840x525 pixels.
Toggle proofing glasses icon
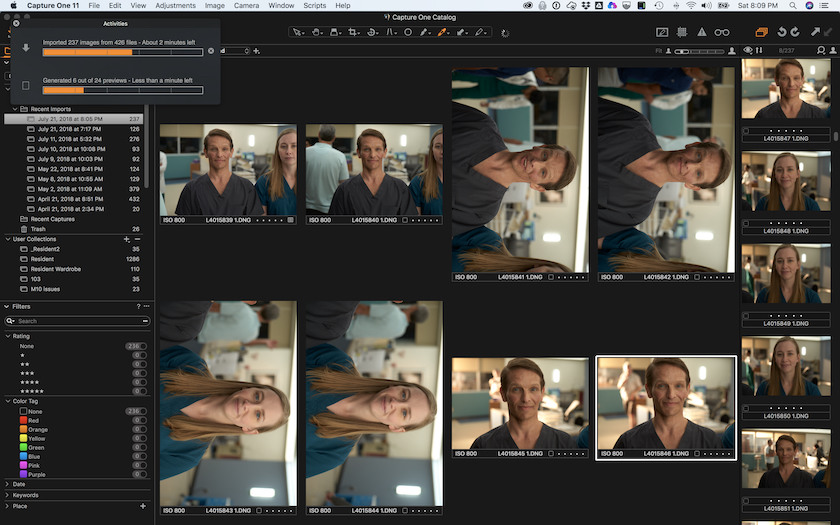[x=722, y=32]
